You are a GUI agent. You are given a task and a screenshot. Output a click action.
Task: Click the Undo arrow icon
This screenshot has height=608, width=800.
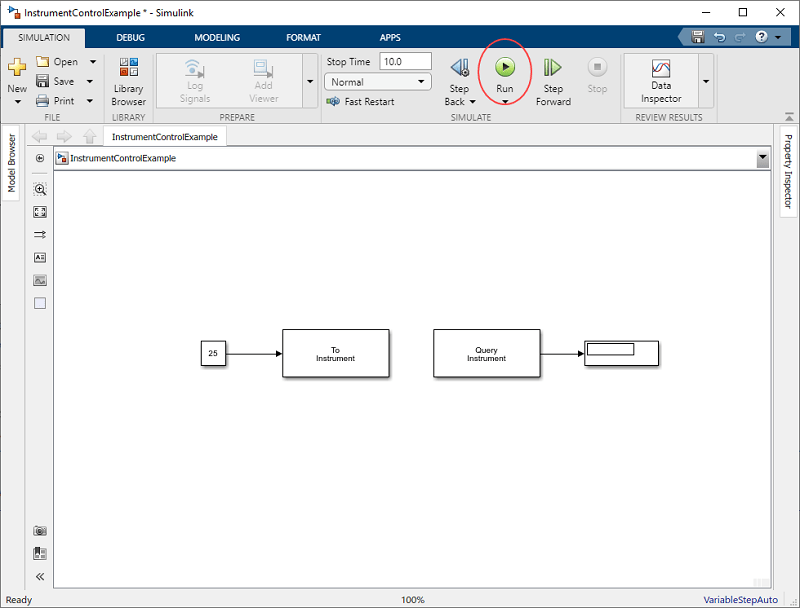point(719,37)
